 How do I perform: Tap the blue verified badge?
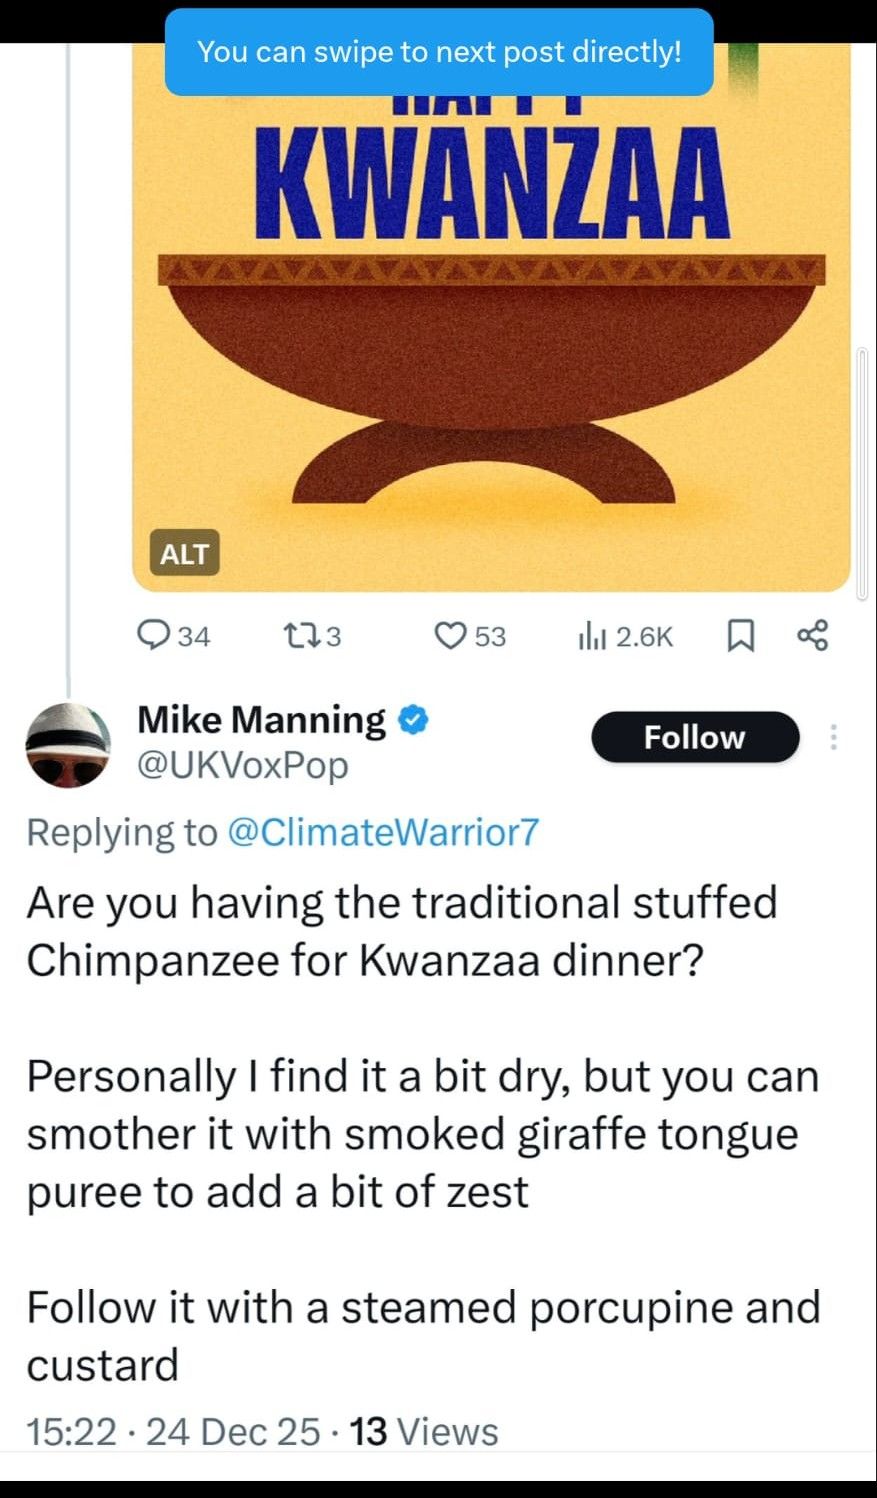[x=414, y=719]
